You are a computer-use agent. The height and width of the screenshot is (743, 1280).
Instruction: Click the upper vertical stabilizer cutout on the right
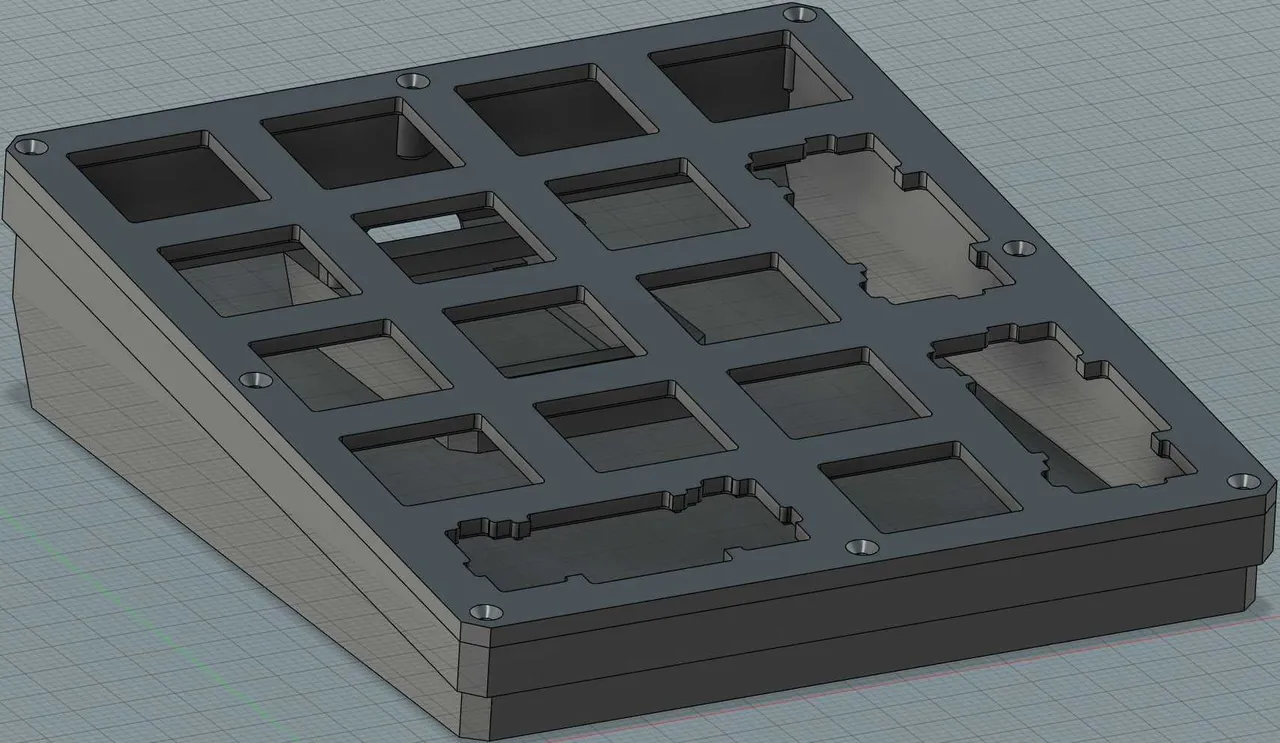[880, 218]
